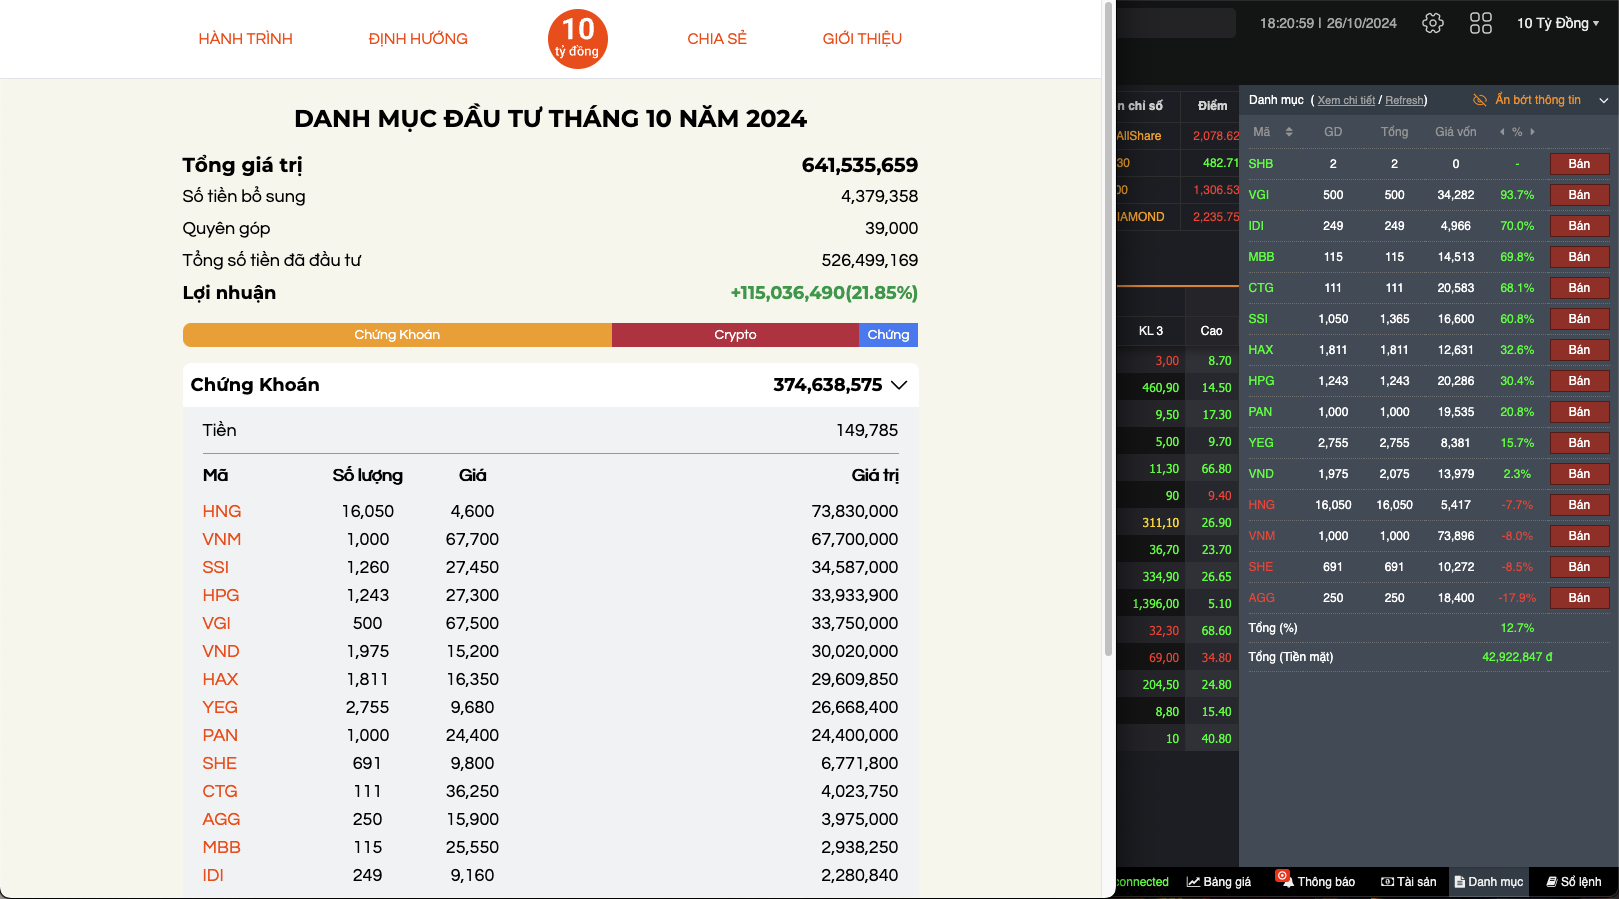Click Bán button for CTG

(x=1579, y=288)
